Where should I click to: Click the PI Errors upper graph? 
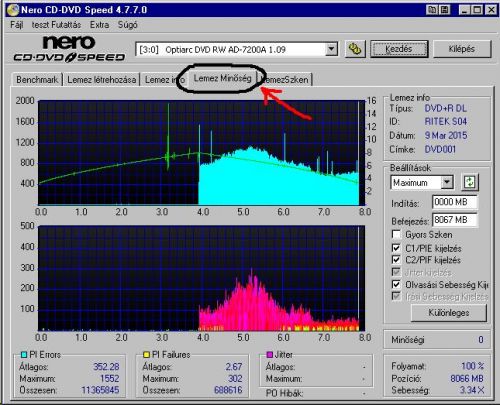pyautogui.click(x=202, y=153)
